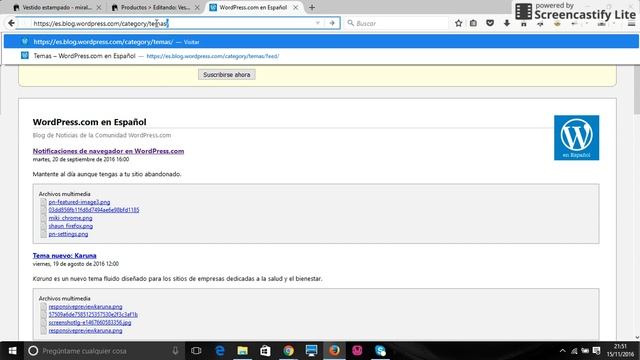The width and height of the screenshot is (640, 360).
Task: Click the Suscribirse ahora button
Action: [x=227, y=75]
